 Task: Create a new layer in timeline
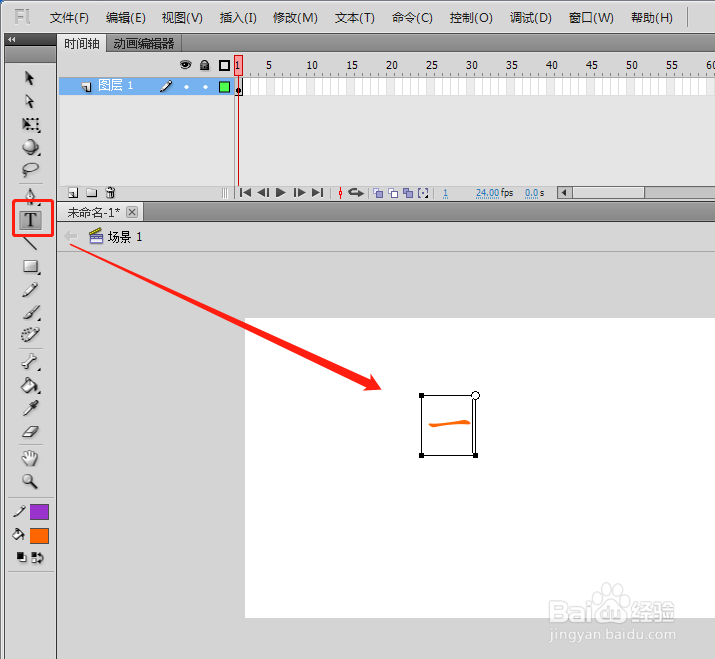(73, 193)
